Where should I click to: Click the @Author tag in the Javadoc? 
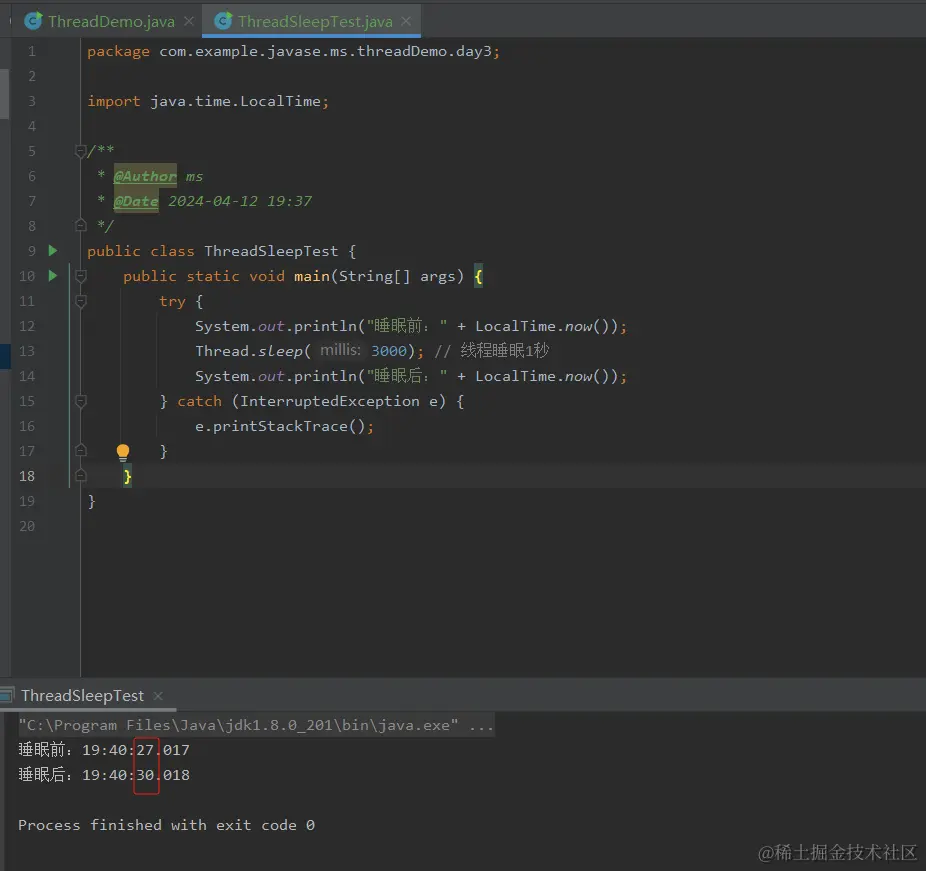145,176
